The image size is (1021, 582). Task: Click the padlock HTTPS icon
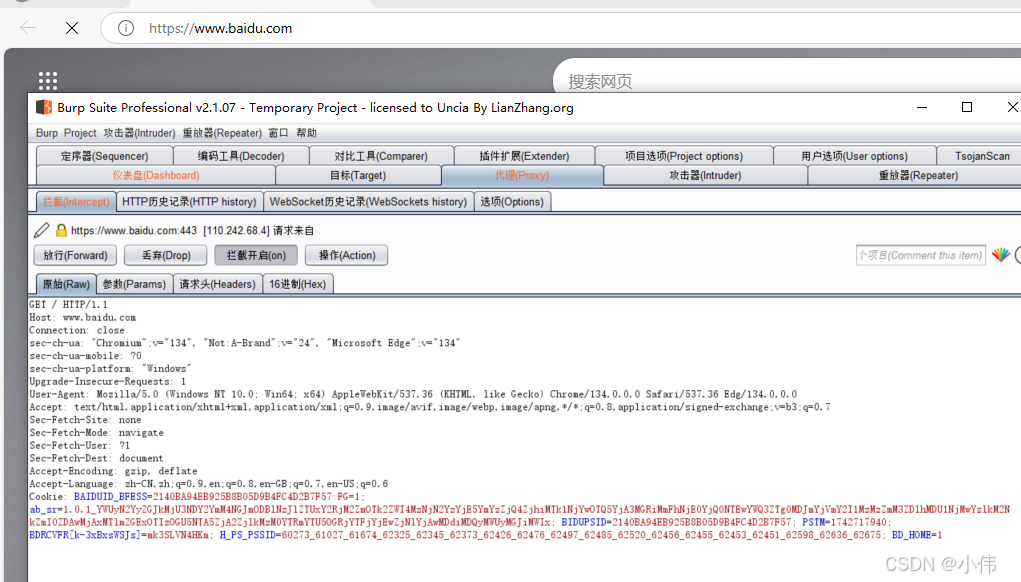coord(61,230)
